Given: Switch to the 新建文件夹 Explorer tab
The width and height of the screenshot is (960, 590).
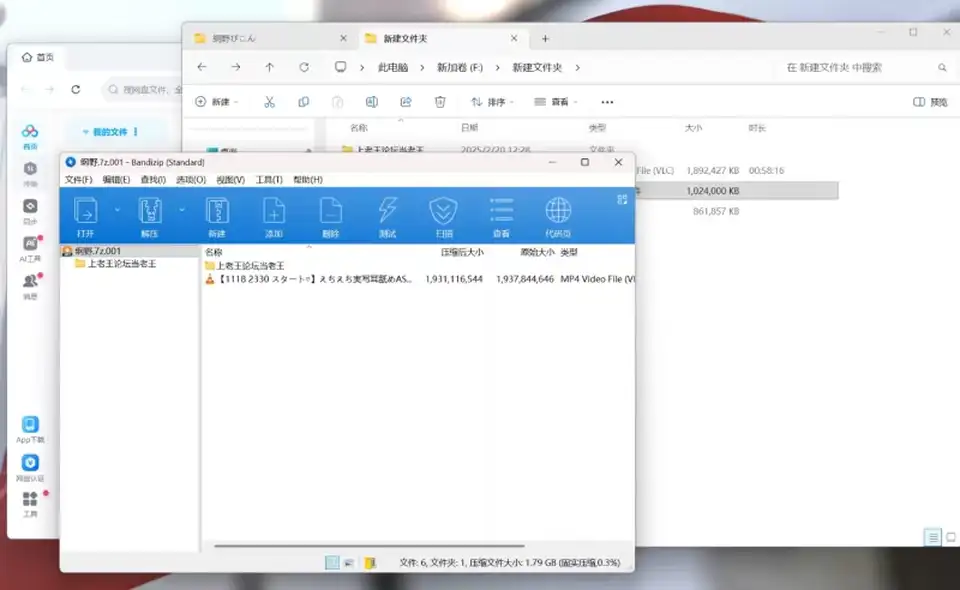Looking at the screenshot, I should click(x=405, y=39).
